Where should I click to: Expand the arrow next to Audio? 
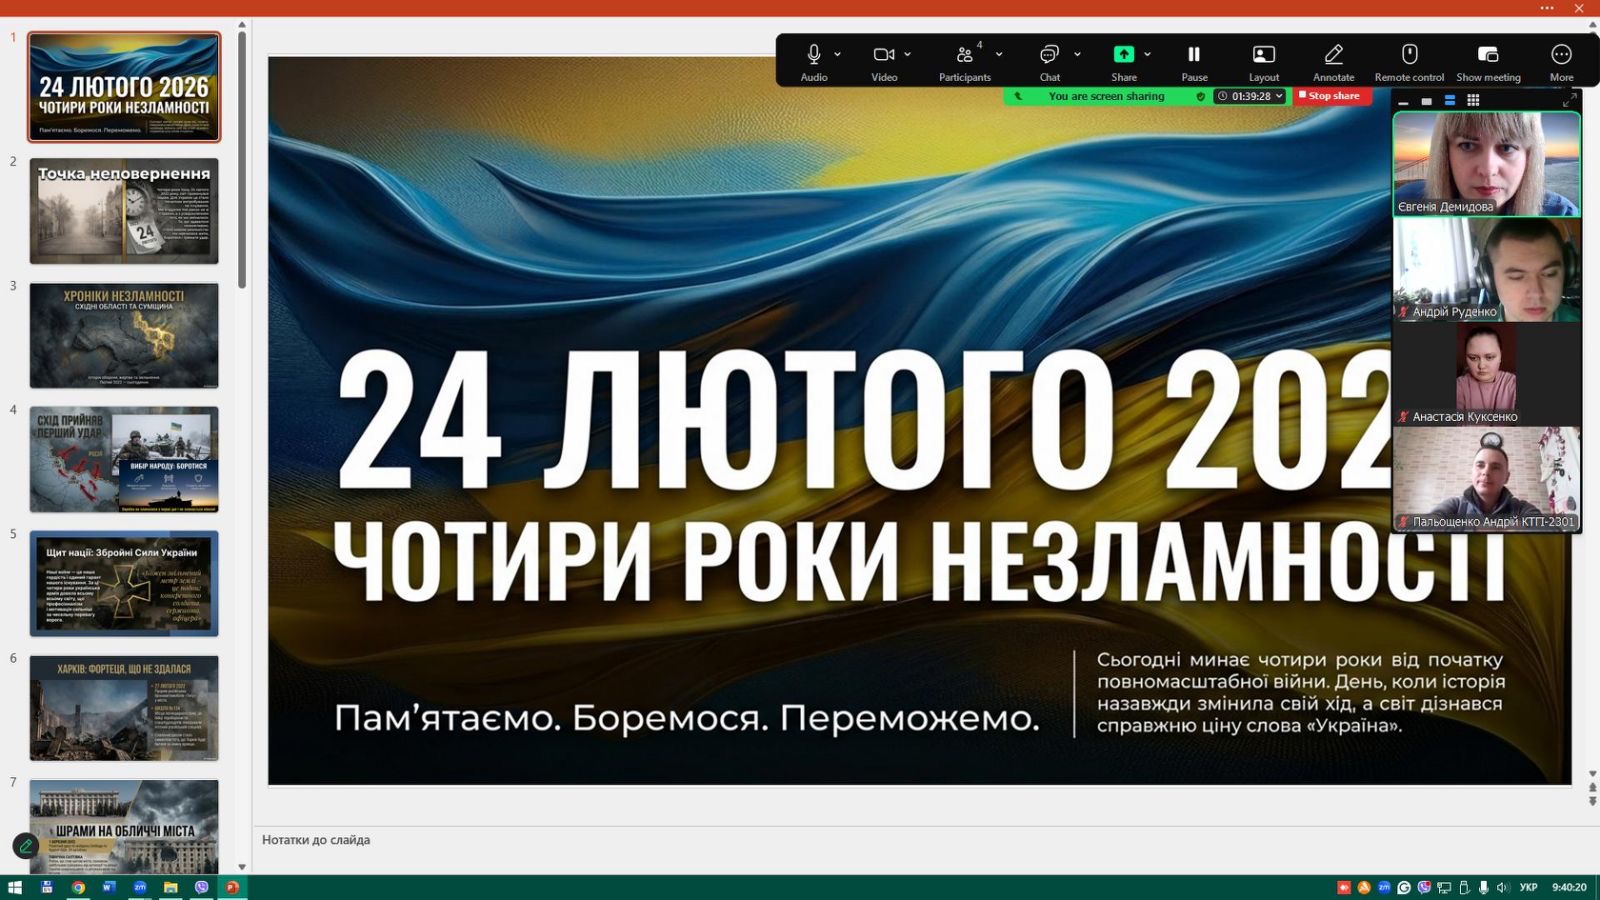[x=838, y=55]
